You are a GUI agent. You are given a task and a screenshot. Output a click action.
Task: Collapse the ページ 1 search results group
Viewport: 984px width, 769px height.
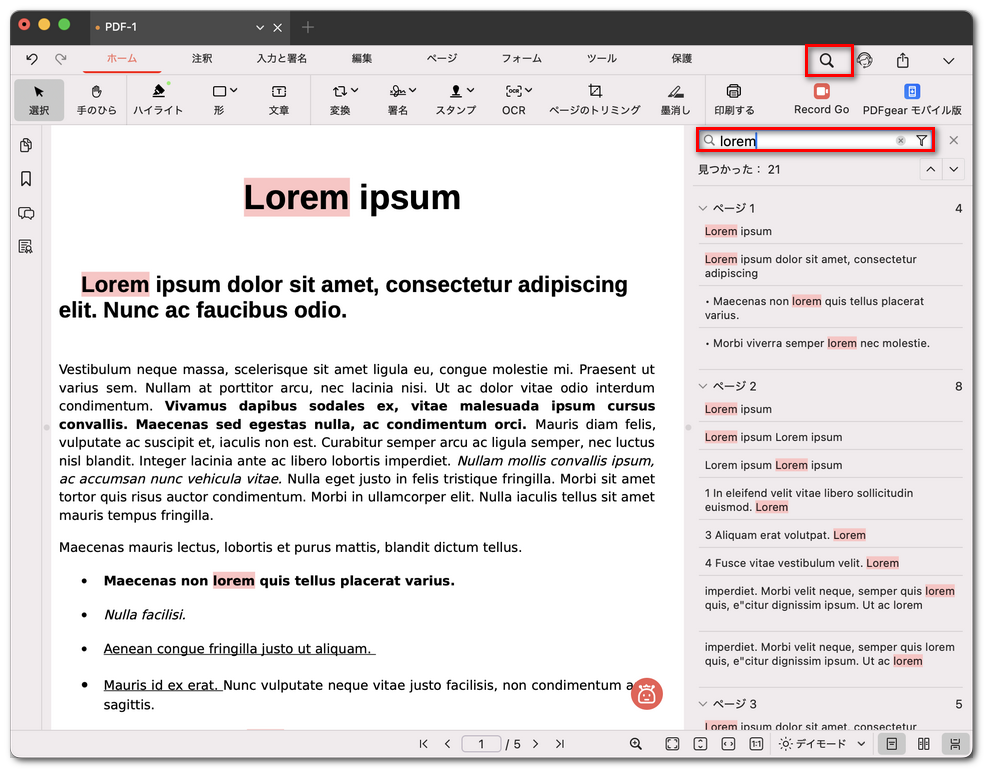703,208
